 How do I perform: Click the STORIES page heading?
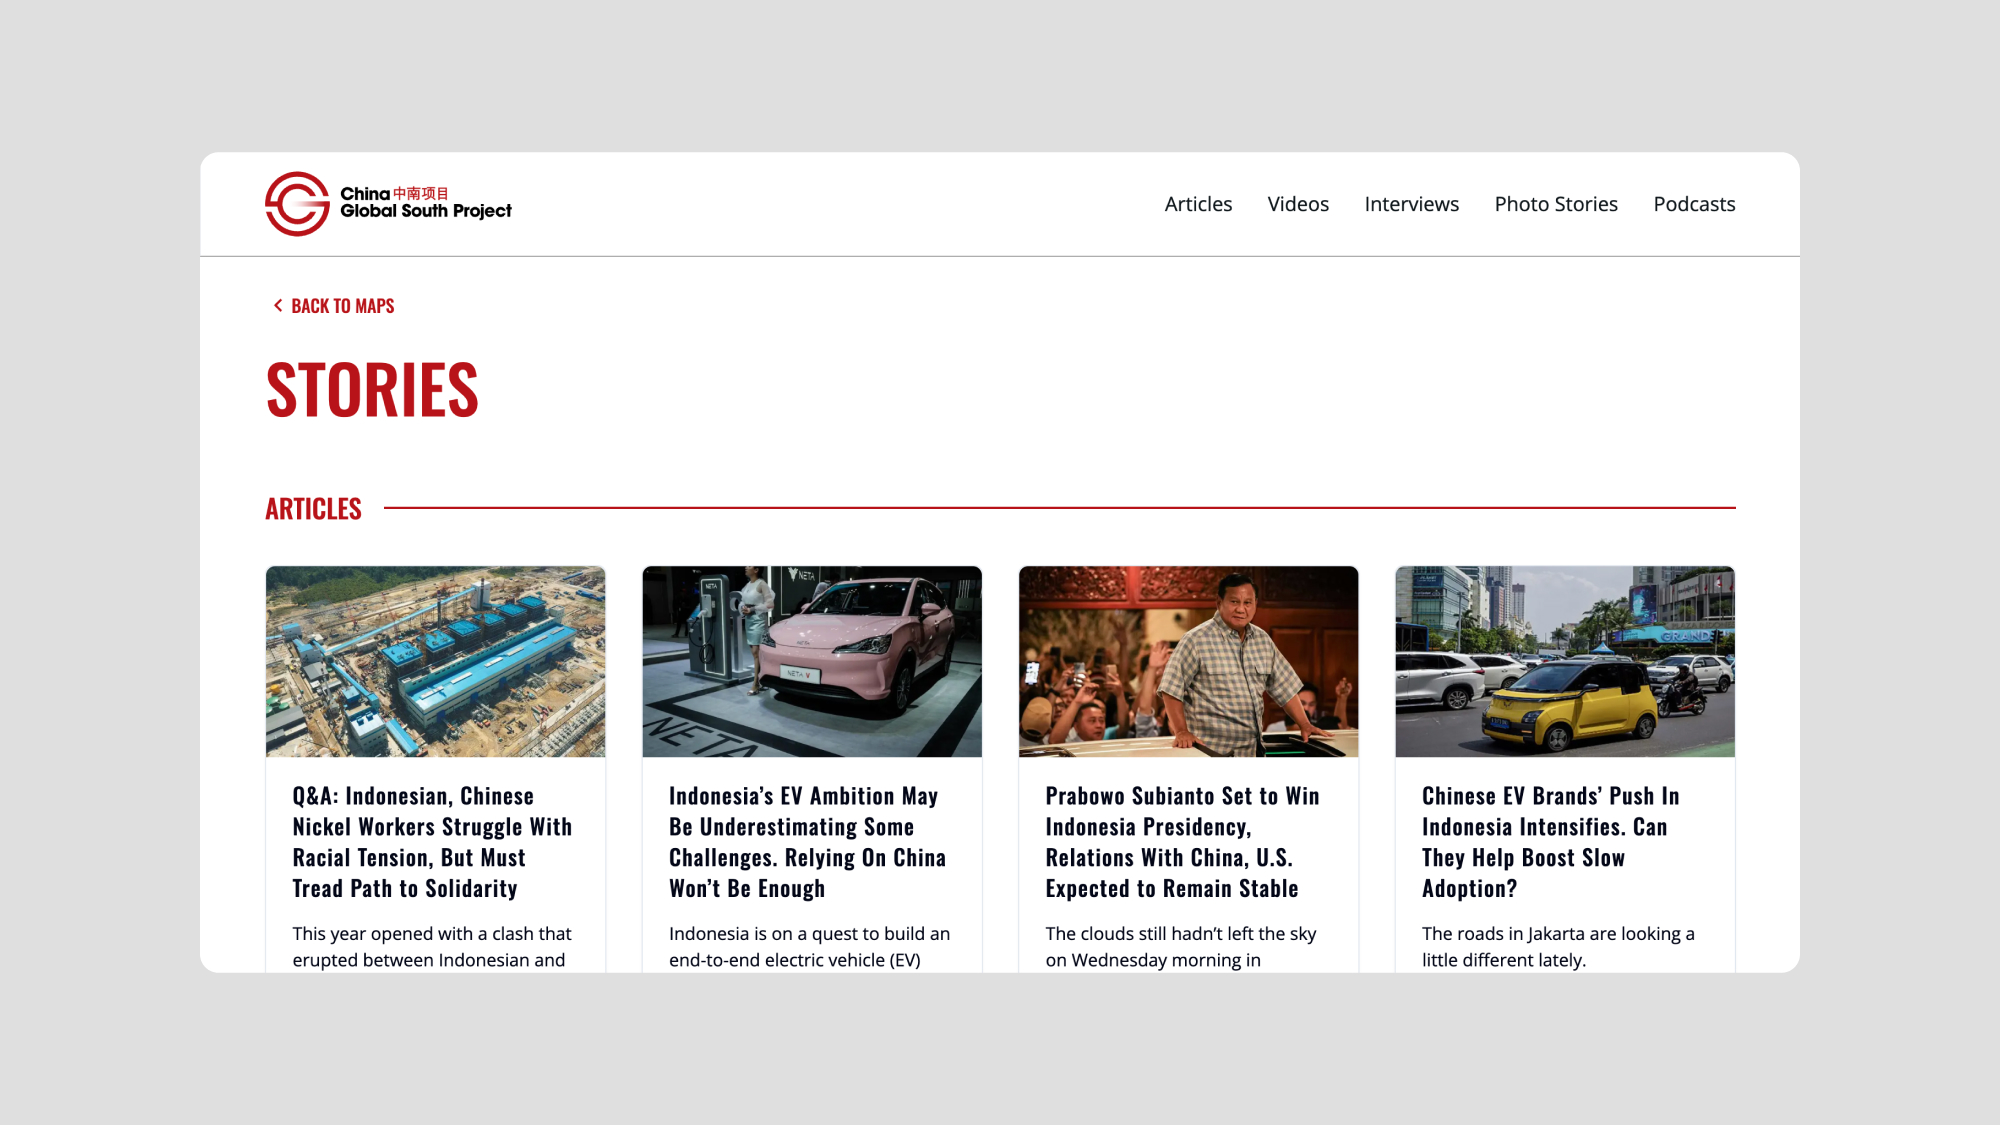coord(372,390)
